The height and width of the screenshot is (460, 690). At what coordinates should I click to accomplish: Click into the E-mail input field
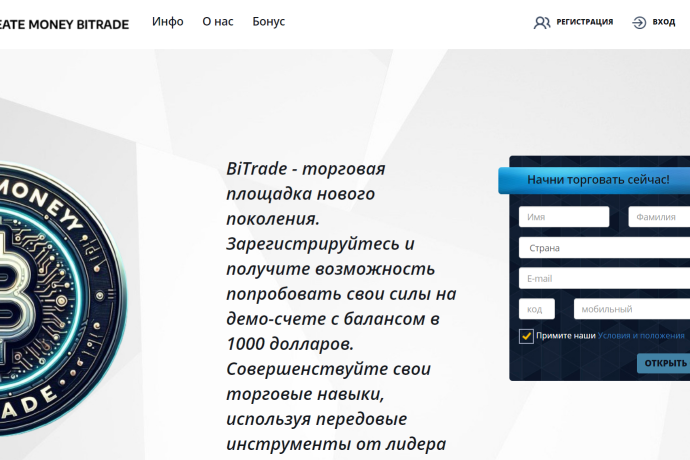point(604,278)
